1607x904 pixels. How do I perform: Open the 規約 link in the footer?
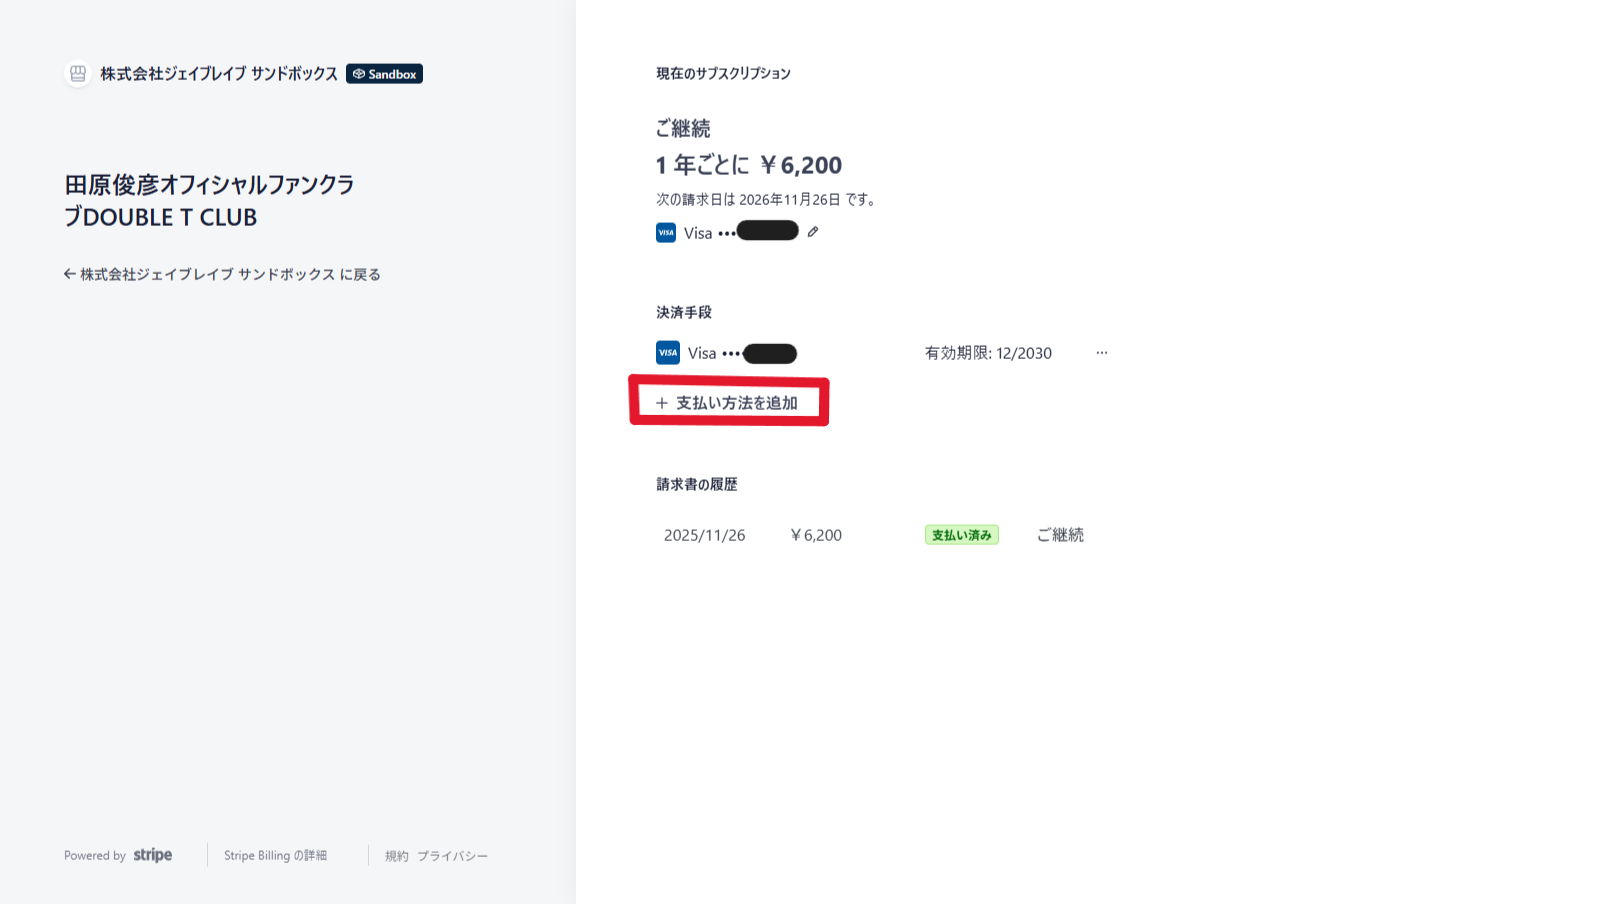396,856
